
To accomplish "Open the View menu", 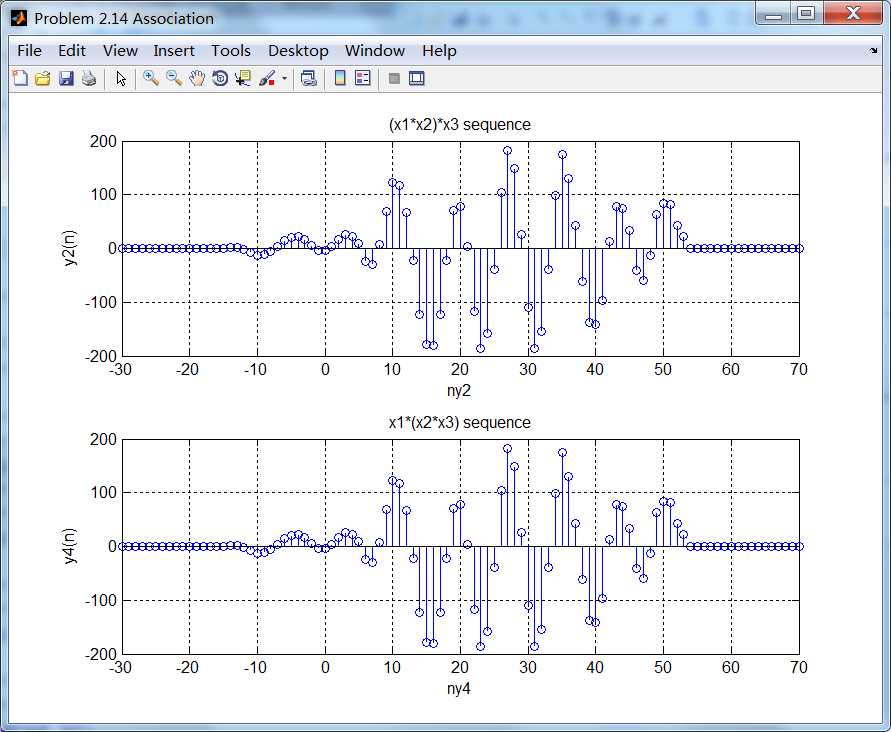I will (x=120, y=51).
